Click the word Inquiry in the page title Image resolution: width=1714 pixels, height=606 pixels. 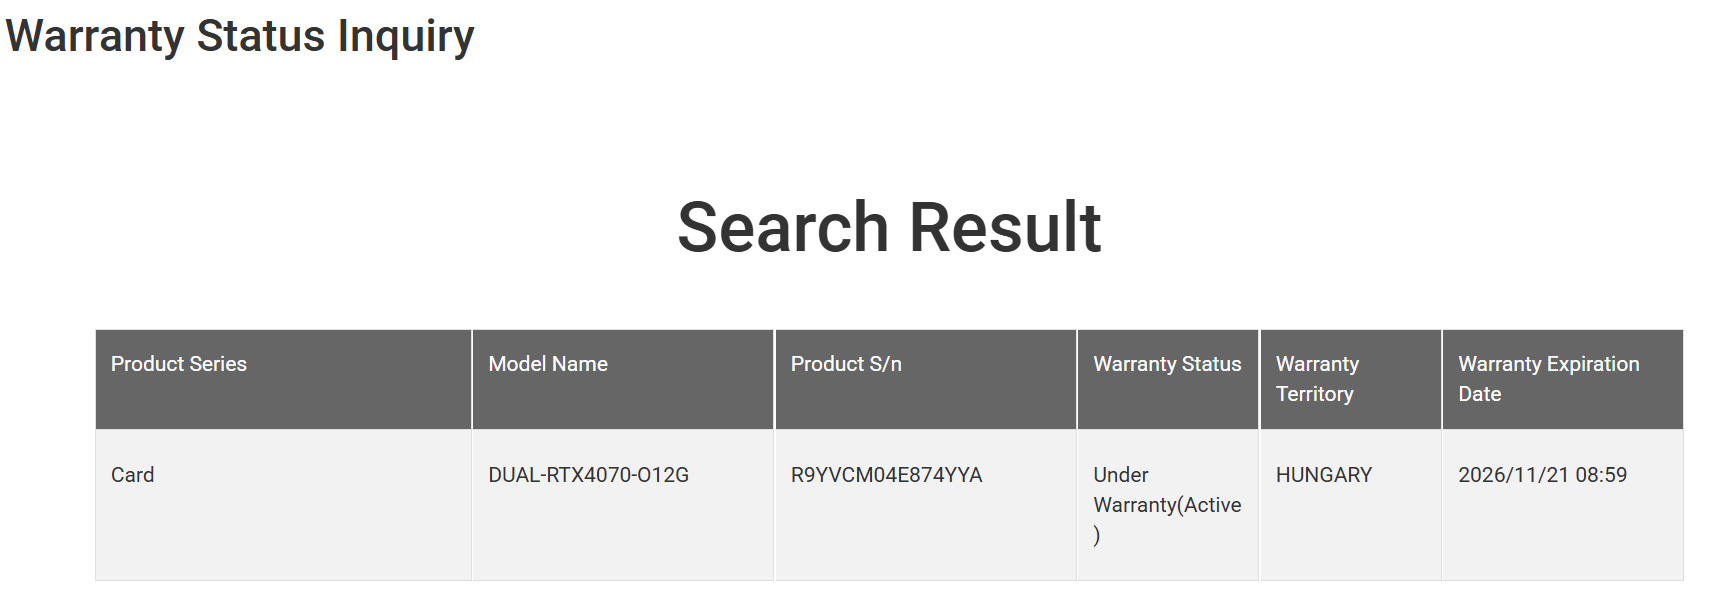(x=405, y=36)
